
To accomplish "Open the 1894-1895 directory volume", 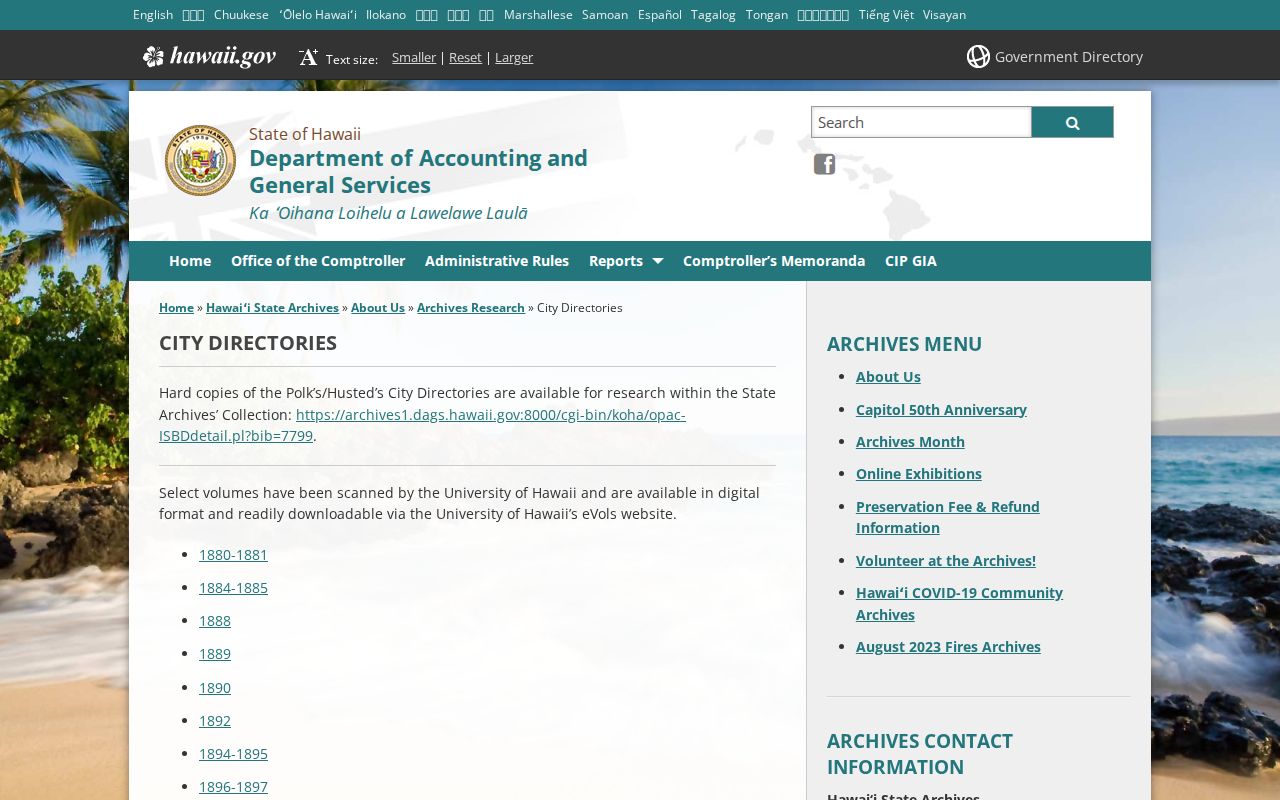I will coord(233,754).
